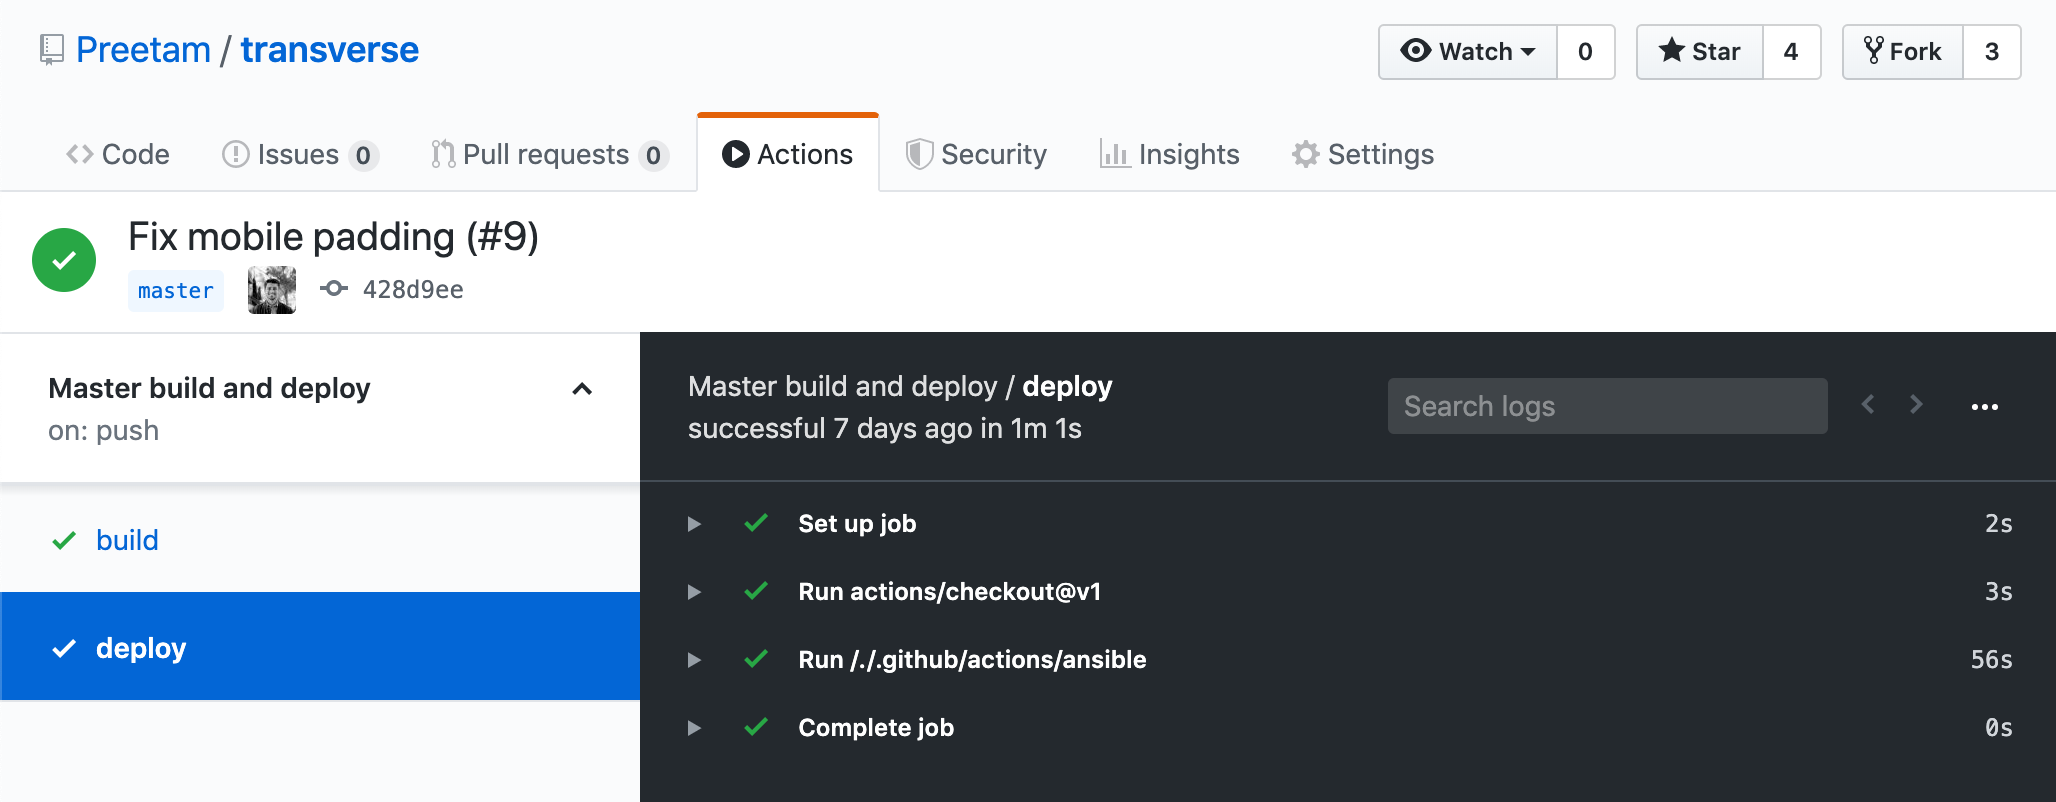Click the master branch label
Screen dimensions: 2056x802
tap(176, 291)
